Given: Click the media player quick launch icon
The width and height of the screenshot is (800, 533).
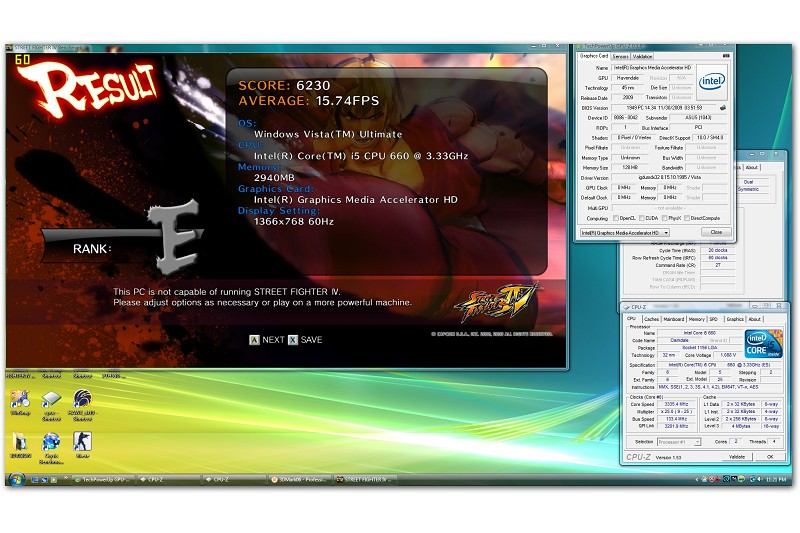Looking at the screenshot, I should [53, 480].
